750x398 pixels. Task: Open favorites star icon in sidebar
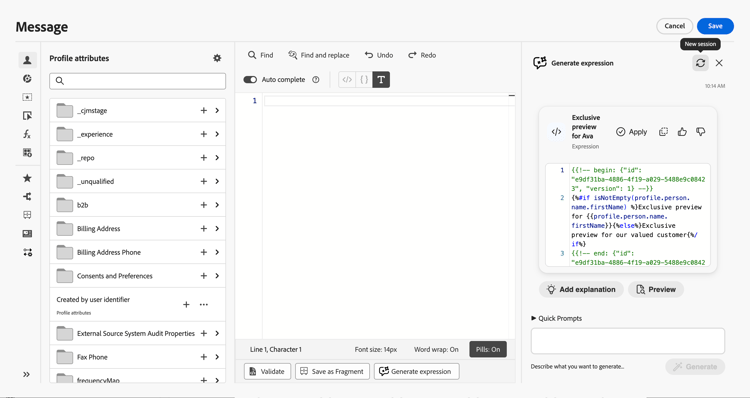point(27,178)
